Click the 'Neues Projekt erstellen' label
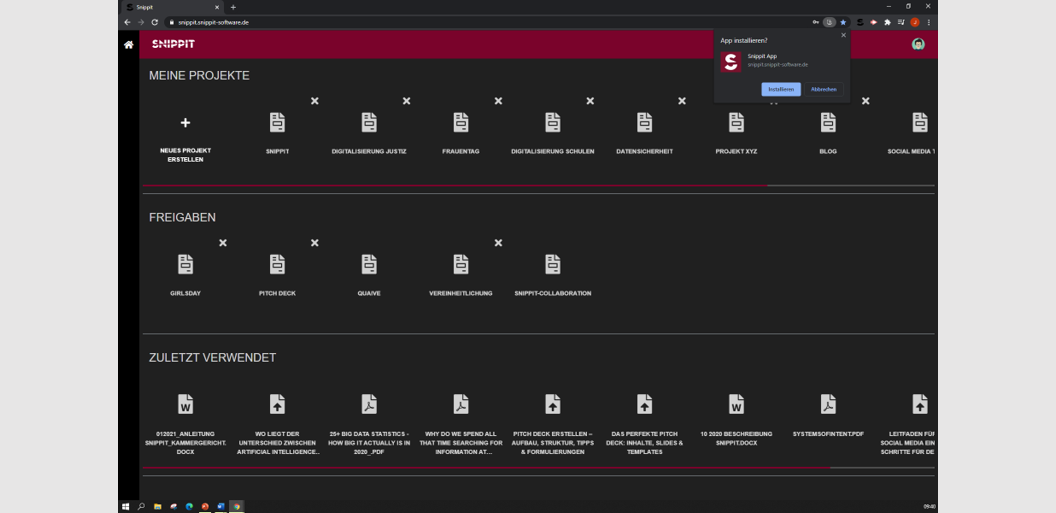 coord(185,156)
